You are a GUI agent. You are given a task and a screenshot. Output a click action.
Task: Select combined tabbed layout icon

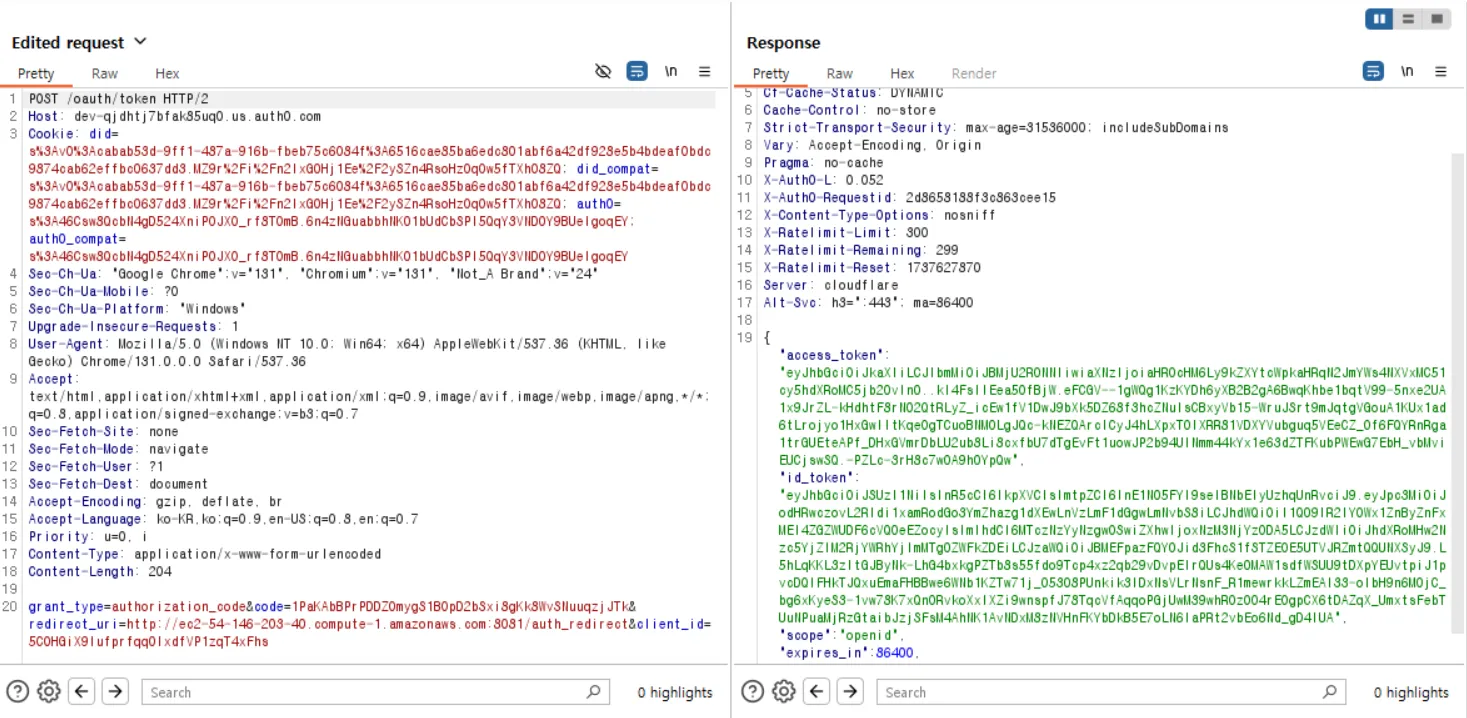tap(1437, 19)
